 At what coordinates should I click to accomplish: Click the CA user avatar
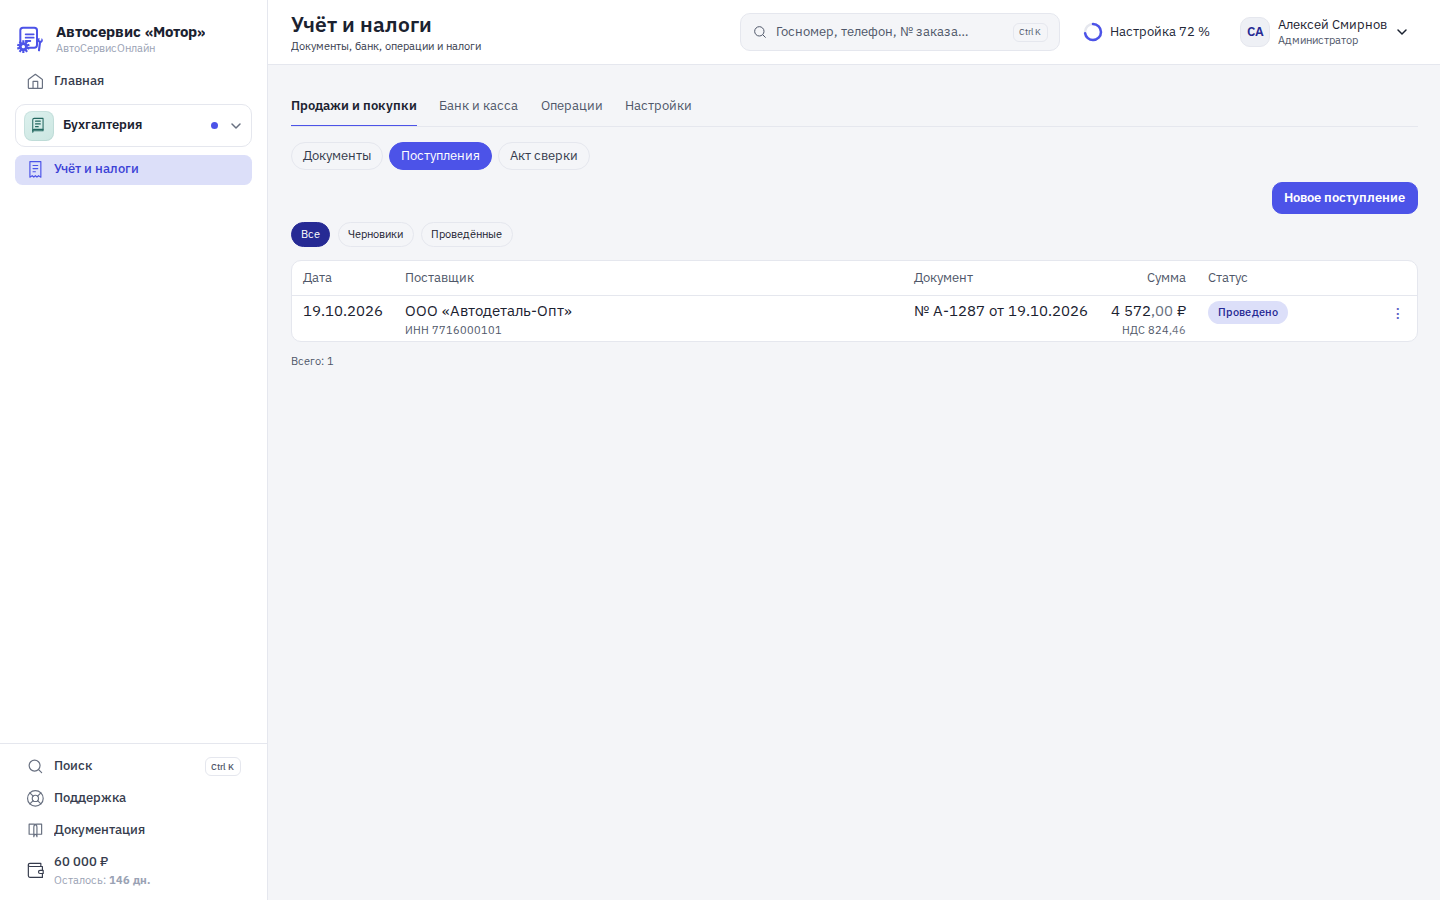(1255, 32)
